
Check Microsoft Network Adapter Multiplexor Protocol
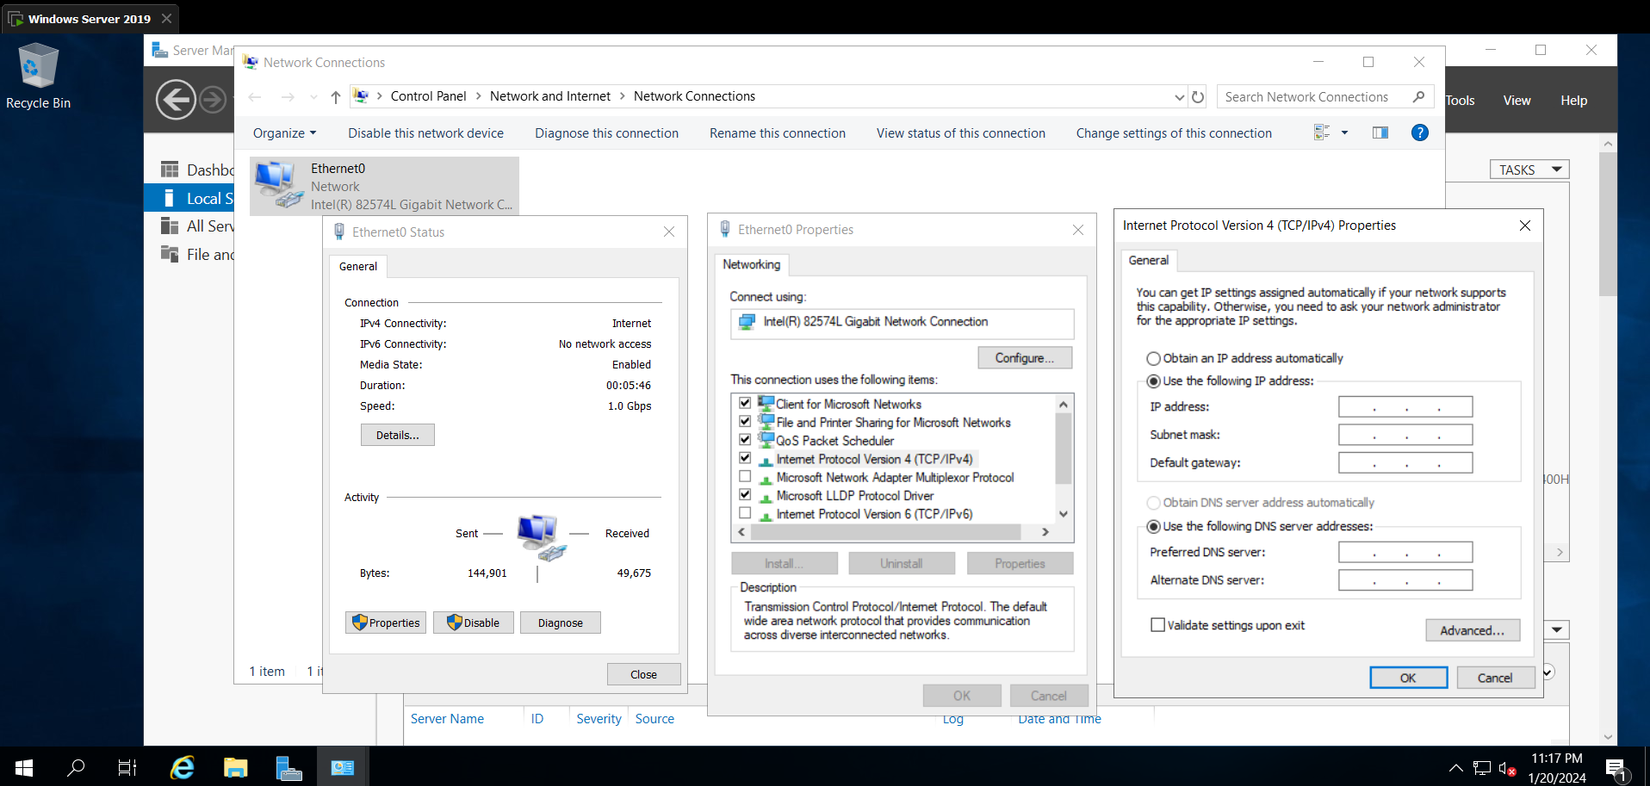click(745, 477)
